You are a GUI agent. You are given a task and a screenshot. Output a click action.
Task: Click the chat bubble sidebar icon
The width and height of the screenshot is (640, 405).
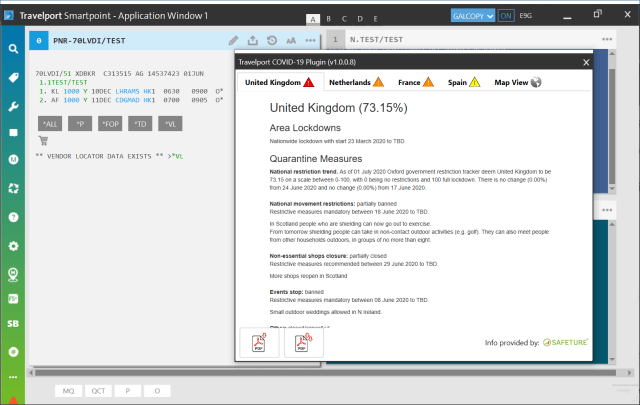(13, 133)
